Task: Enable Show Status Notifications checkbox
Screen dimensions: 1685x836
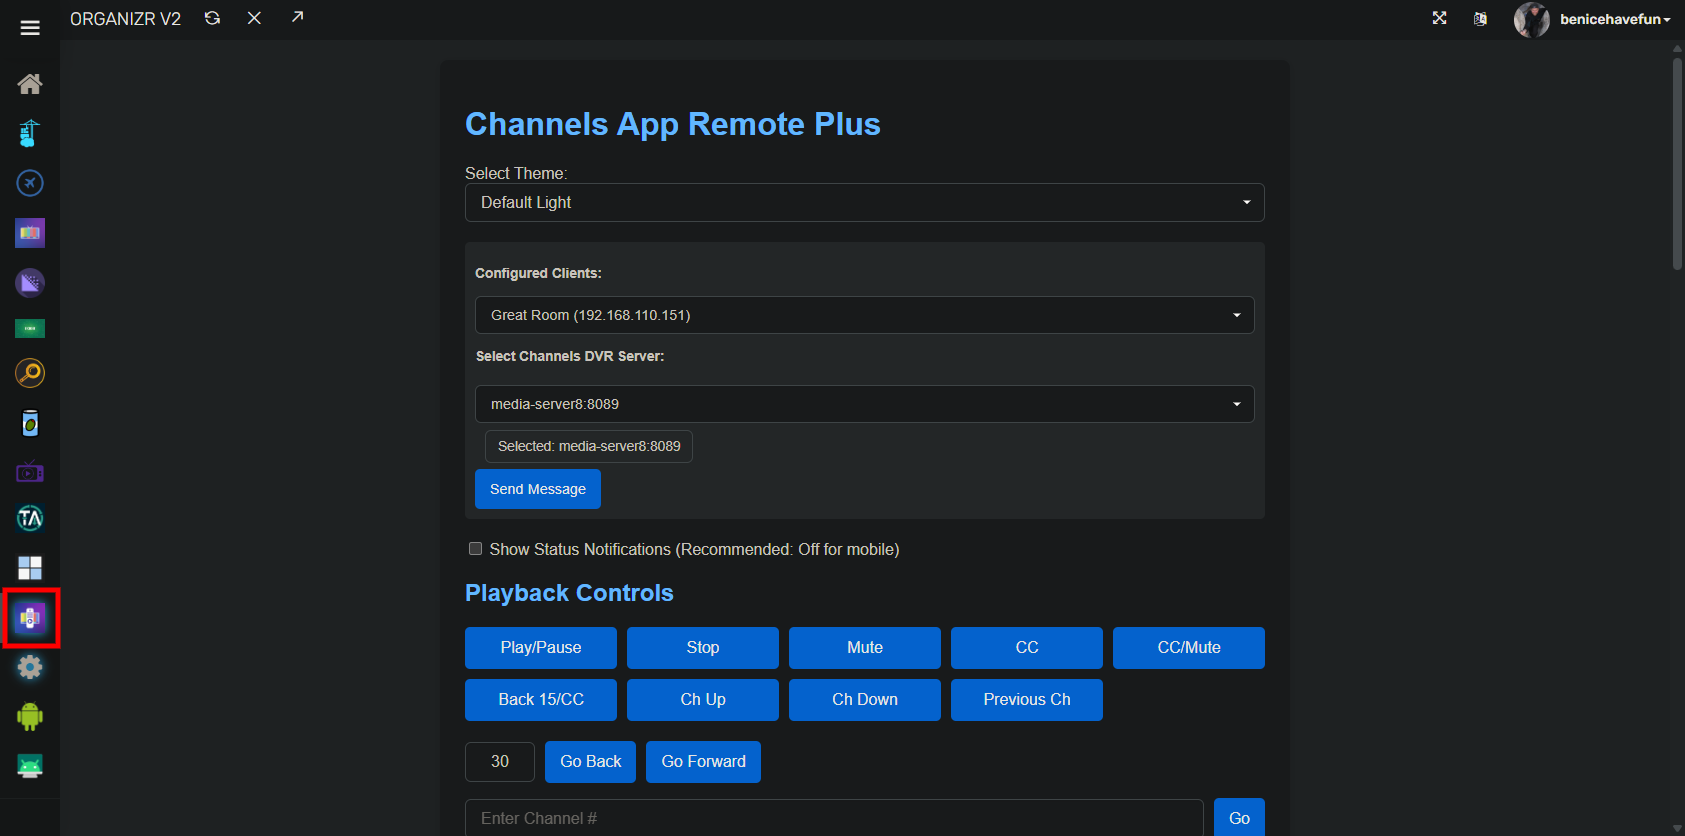Action: (476, 549)
